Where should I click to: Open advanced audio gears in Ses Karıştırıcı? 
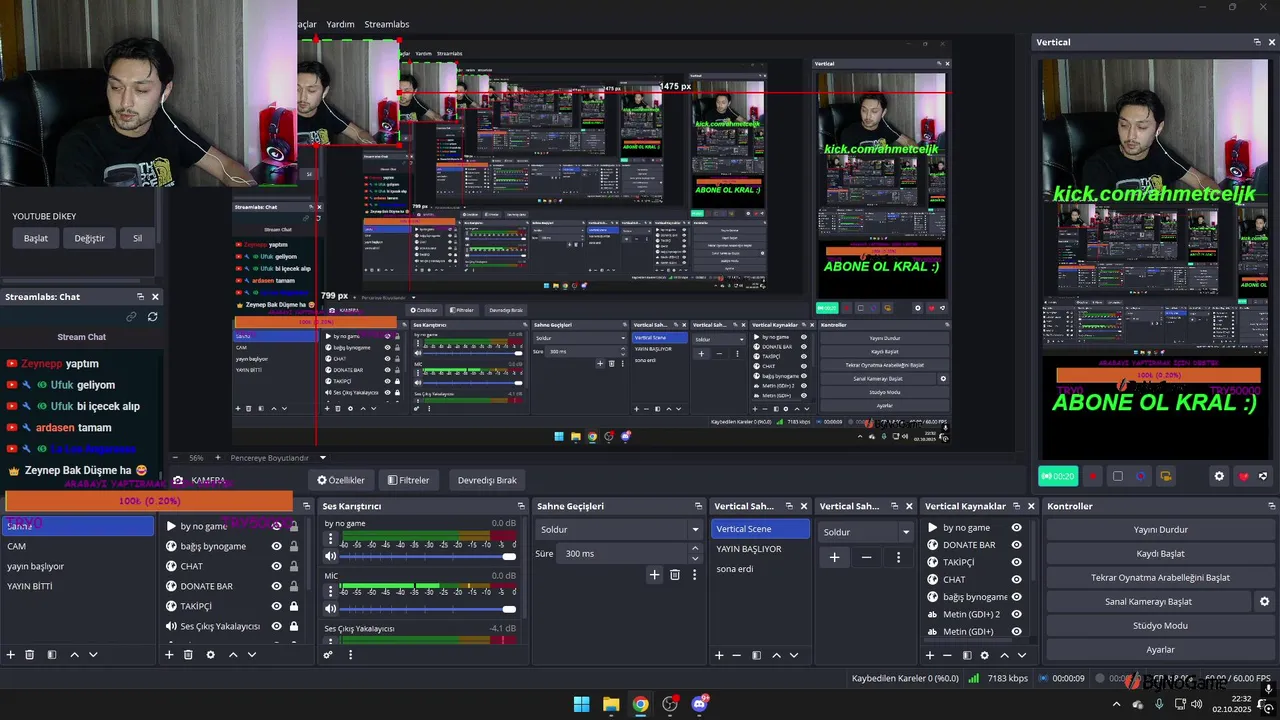[x=328, y=655]
